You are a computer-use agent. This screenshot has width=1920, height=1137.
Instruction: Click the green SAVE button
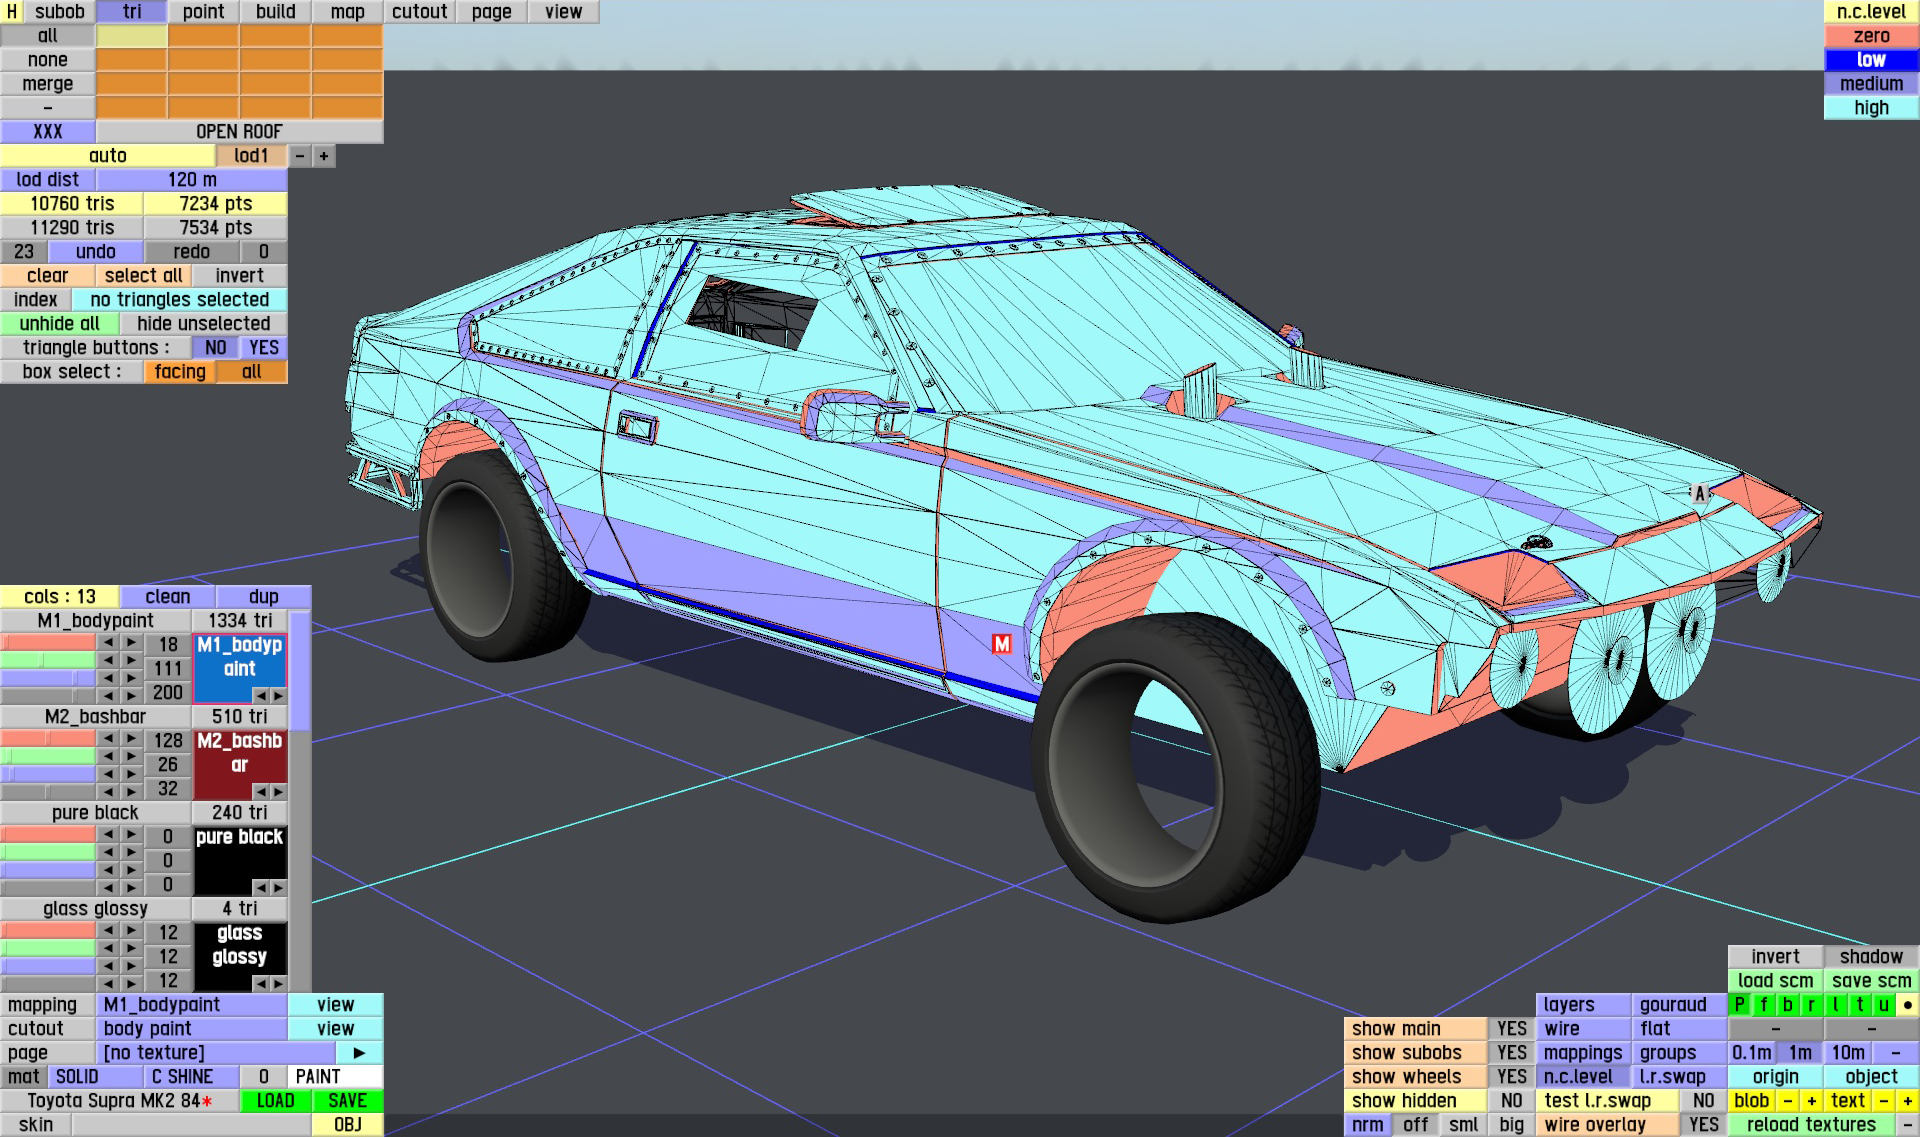click(347, 1101)
